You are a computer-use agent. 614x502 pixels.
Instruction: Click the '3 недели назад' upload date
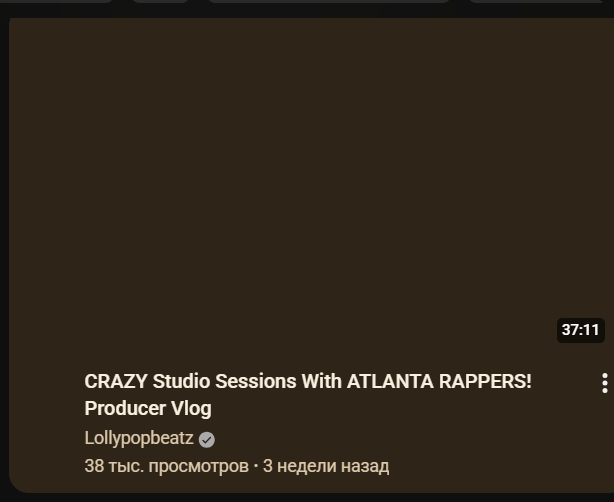pyautogui.click(x=326, y=466)
